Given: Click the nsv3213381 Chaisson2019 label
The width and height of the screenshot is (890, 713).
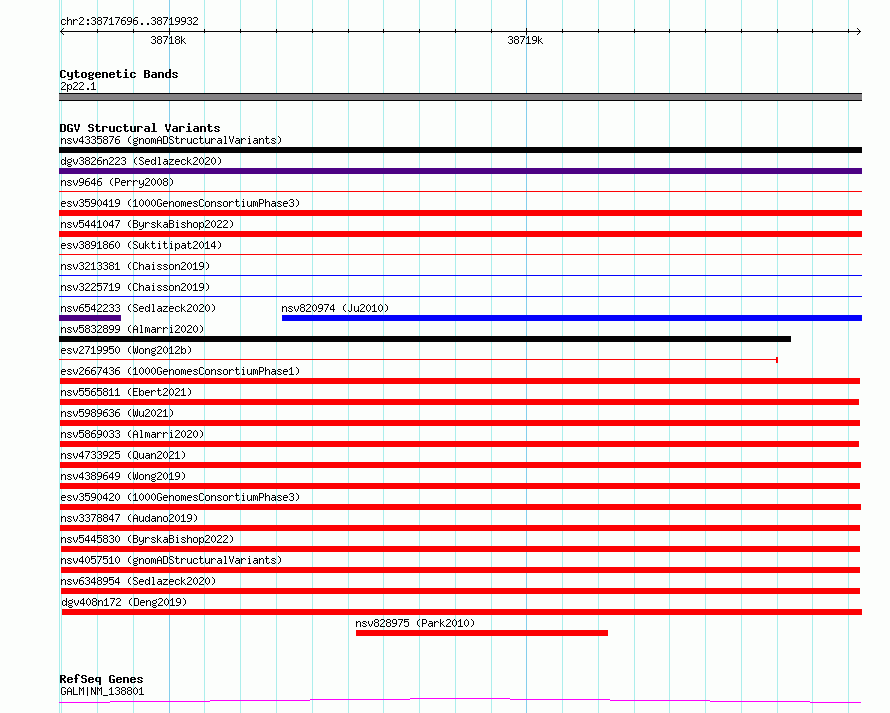Looking at the screenshot, I should tap(135, 266).
